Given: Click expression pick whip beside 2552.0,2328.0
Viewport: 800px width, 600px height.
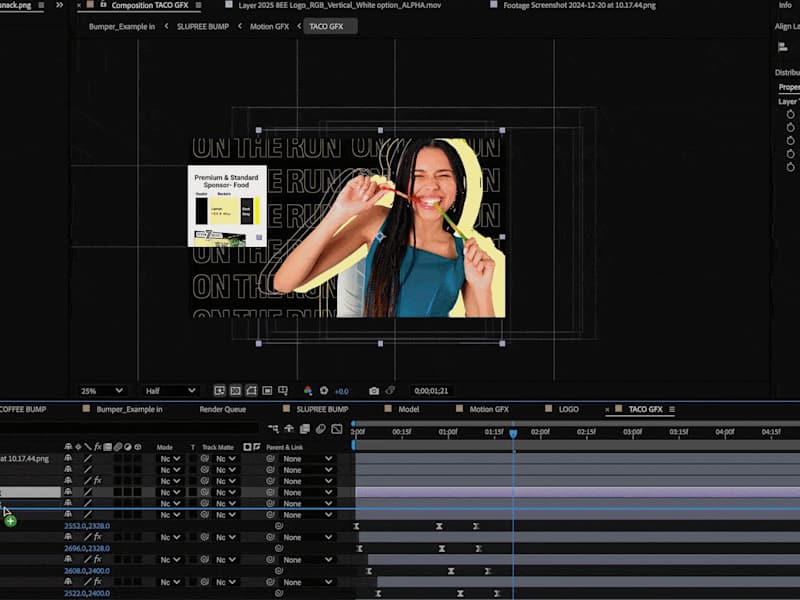Looking at the screenshot, I should tap(279, 526).
